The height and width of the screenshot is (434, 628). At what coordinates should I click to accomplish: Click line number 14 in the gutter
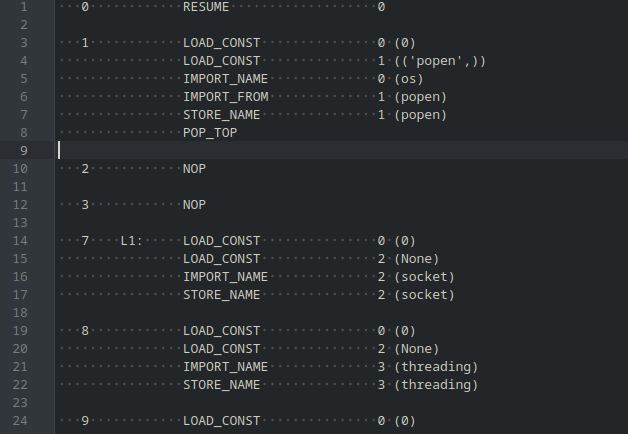point(21,241)
